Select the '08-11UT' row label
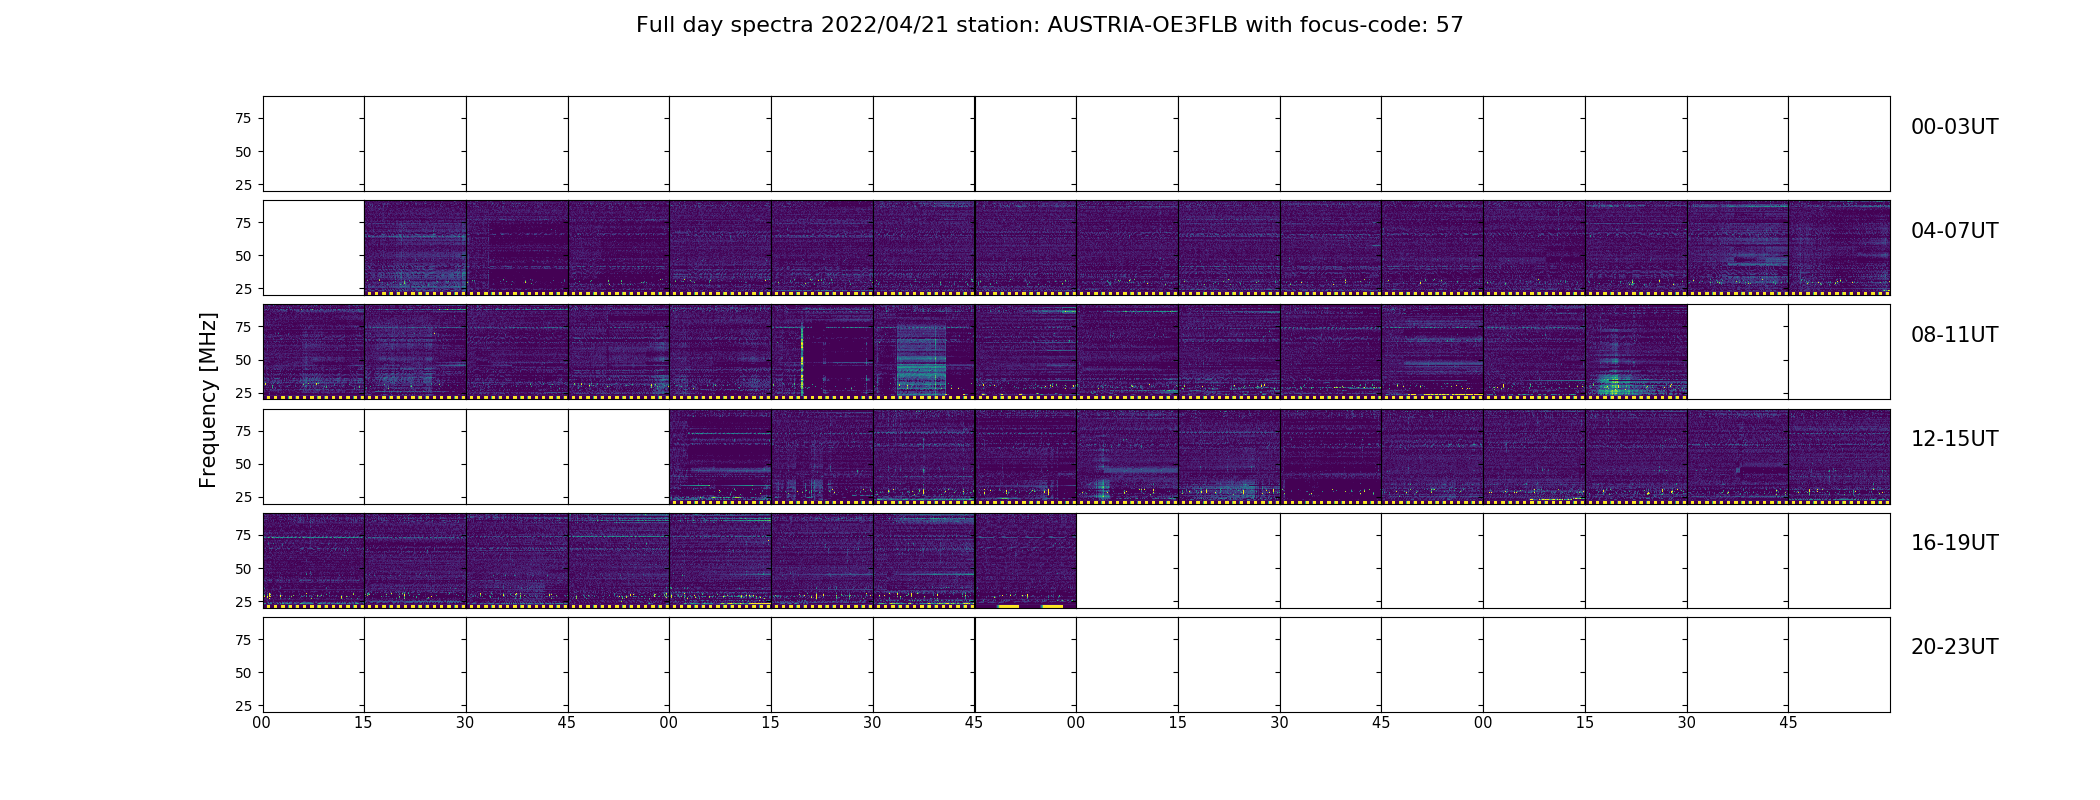2100x800 pixels. point(1954,335)
